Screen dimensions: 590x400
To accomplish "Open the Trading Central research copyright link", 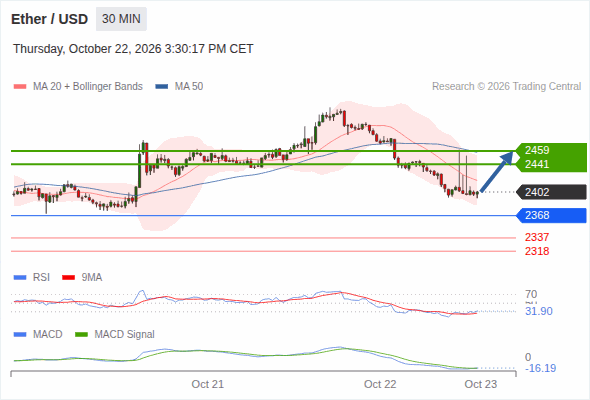I will (506, 87).
